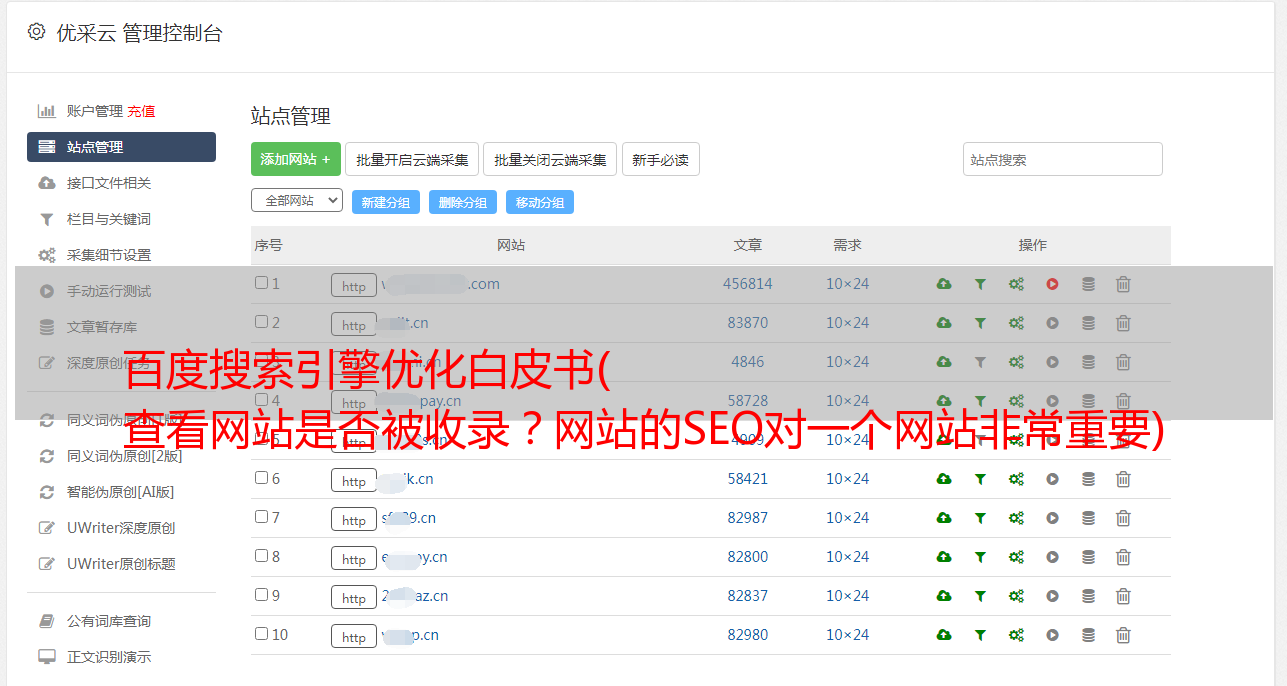Click the trash icon in the 58728 row
The height and width of the screenshot is (686, 1287).
pos(1123,401)
